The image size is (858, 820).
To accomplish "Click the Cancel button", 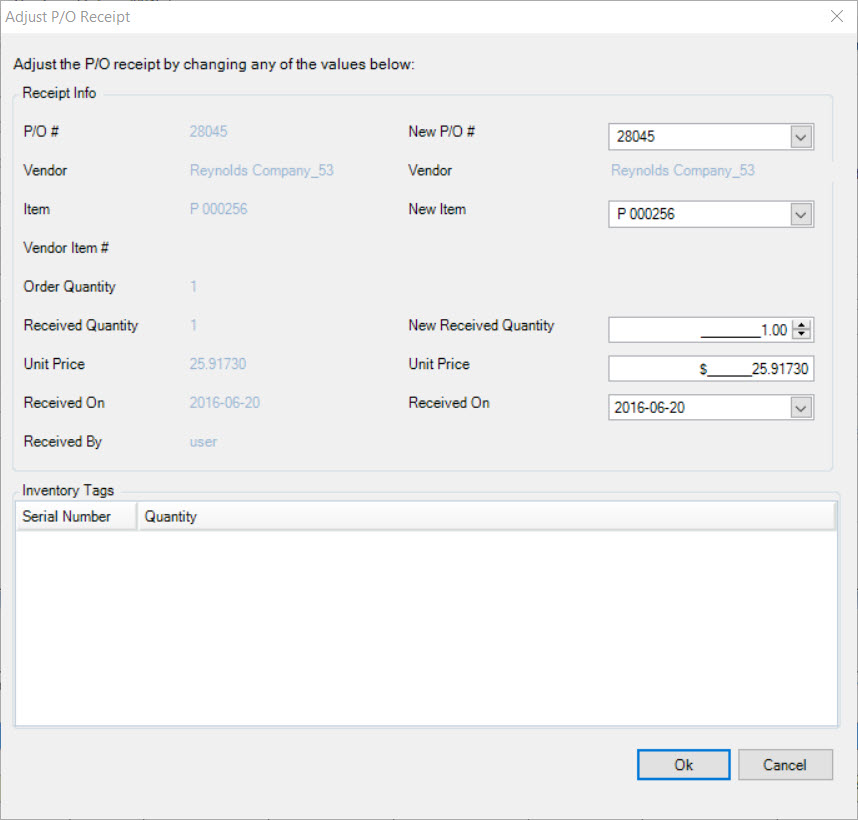I will (x=785, y=764).
